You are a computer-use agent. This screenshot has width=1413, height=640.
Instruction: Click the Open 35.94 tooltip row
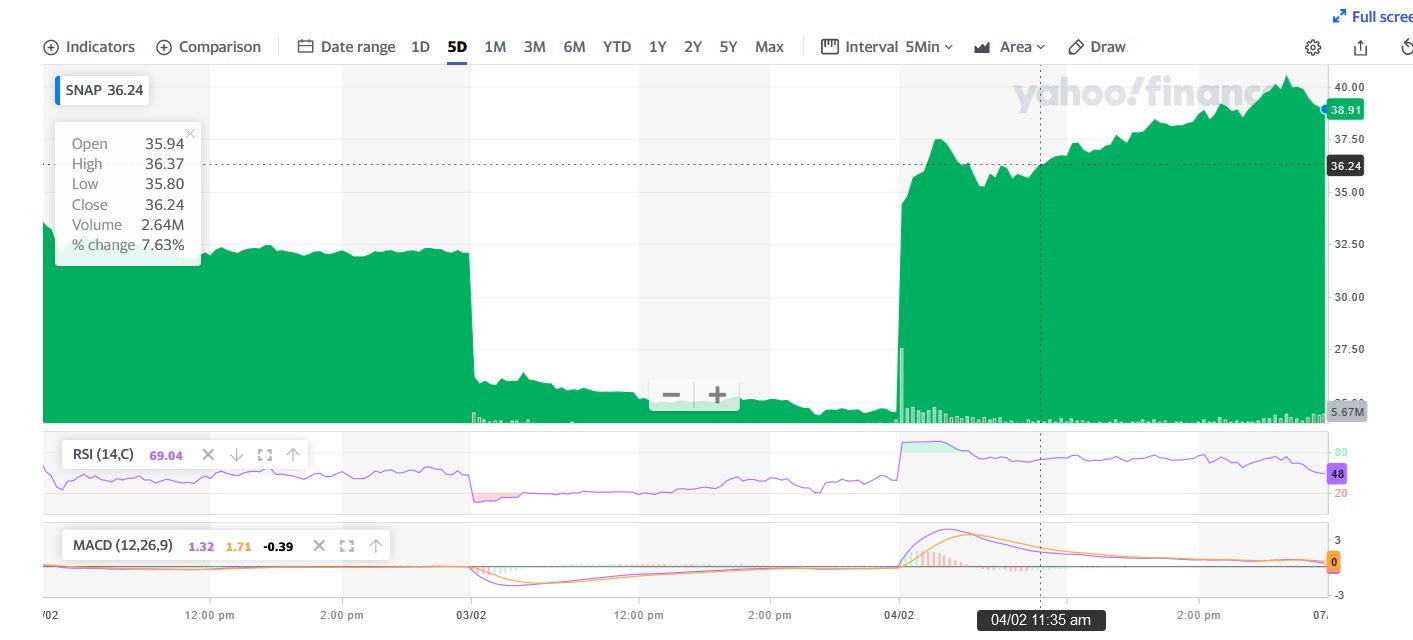coord(128,144)
